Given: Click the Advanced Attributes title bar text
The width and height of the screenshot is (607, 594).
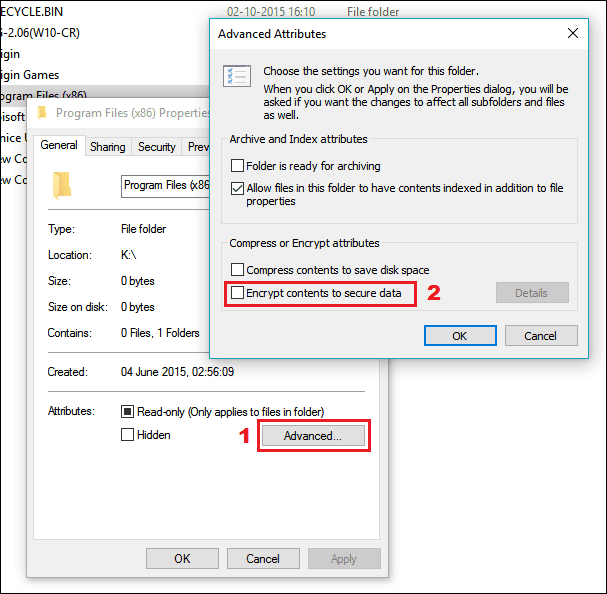Looking at the screenshot, I should (272, 34).
